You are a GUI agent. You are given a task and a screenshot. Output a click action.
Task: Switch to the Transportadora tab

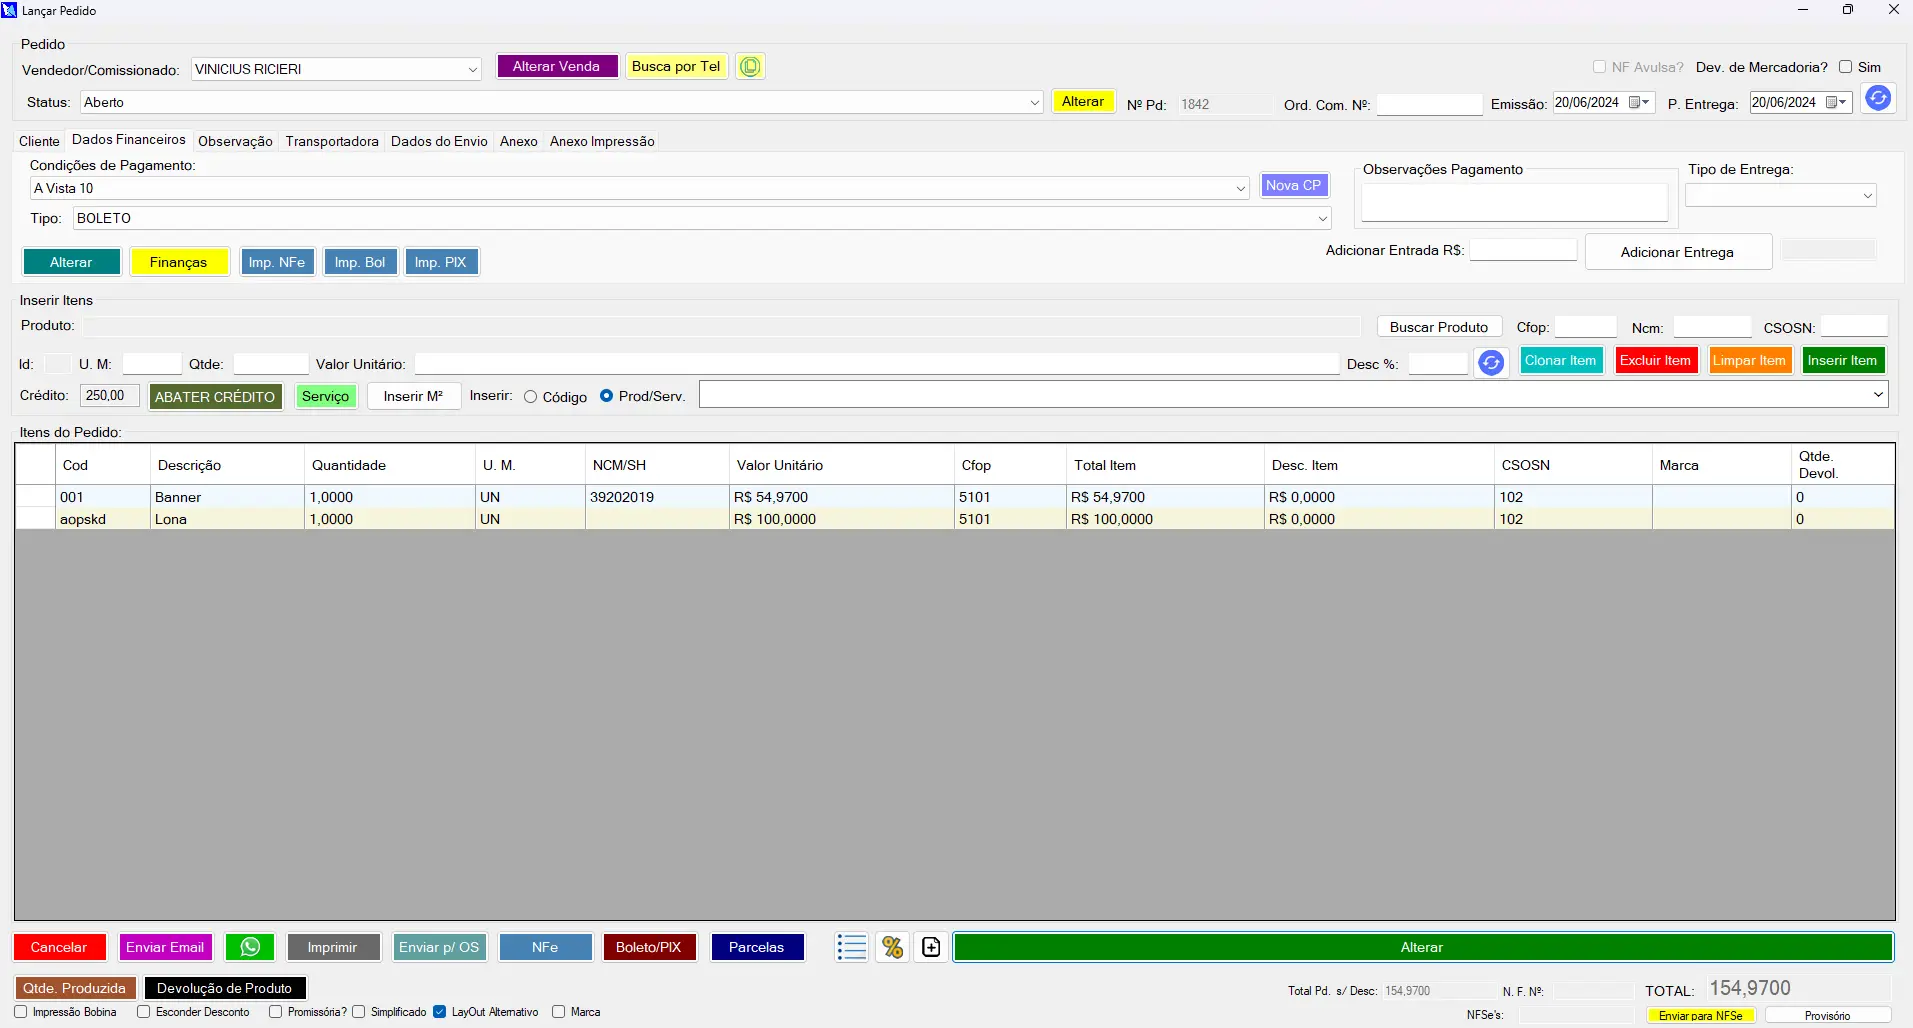332,142
